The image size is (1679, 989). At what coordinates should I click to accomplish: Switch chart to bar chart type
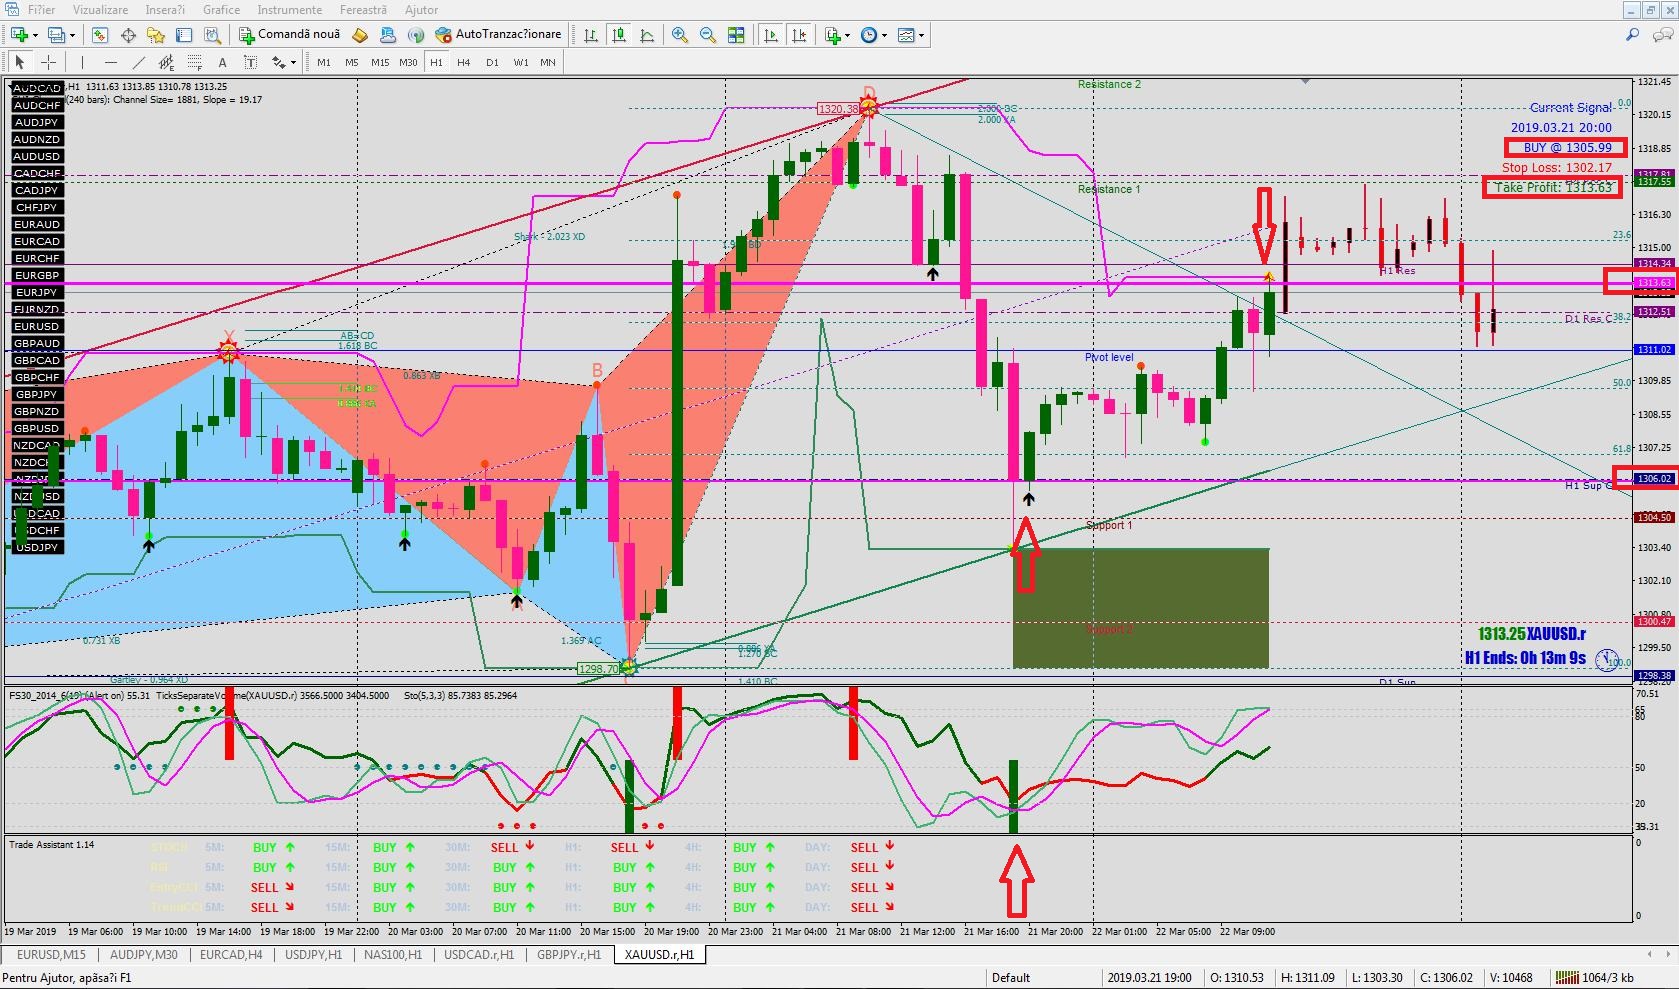click(591, 35)
